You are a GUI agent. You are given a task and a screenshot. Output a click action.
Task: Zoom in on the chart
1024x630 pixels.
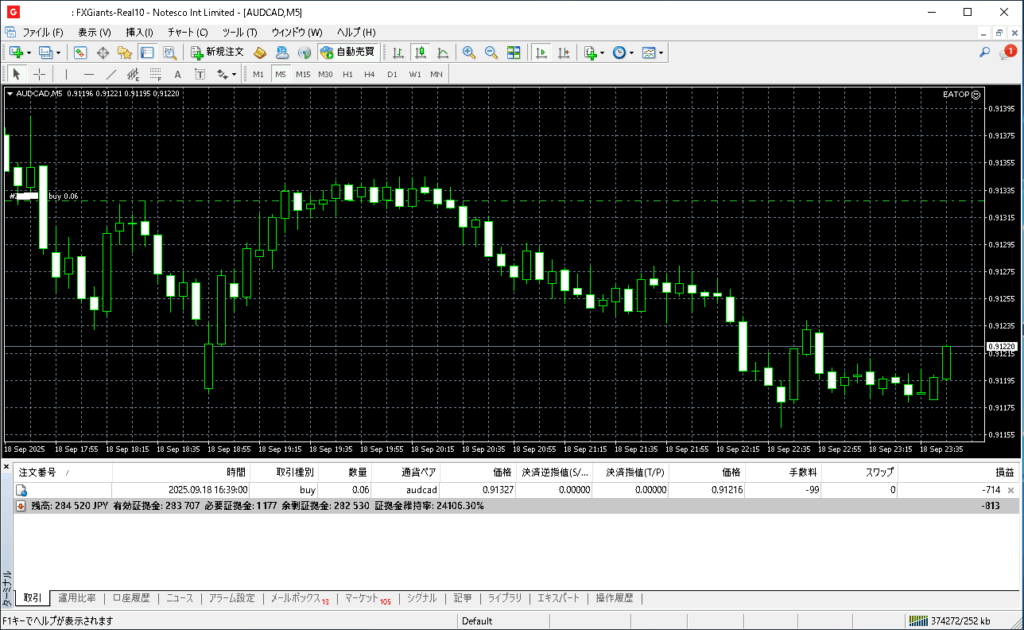click(468, 52)
